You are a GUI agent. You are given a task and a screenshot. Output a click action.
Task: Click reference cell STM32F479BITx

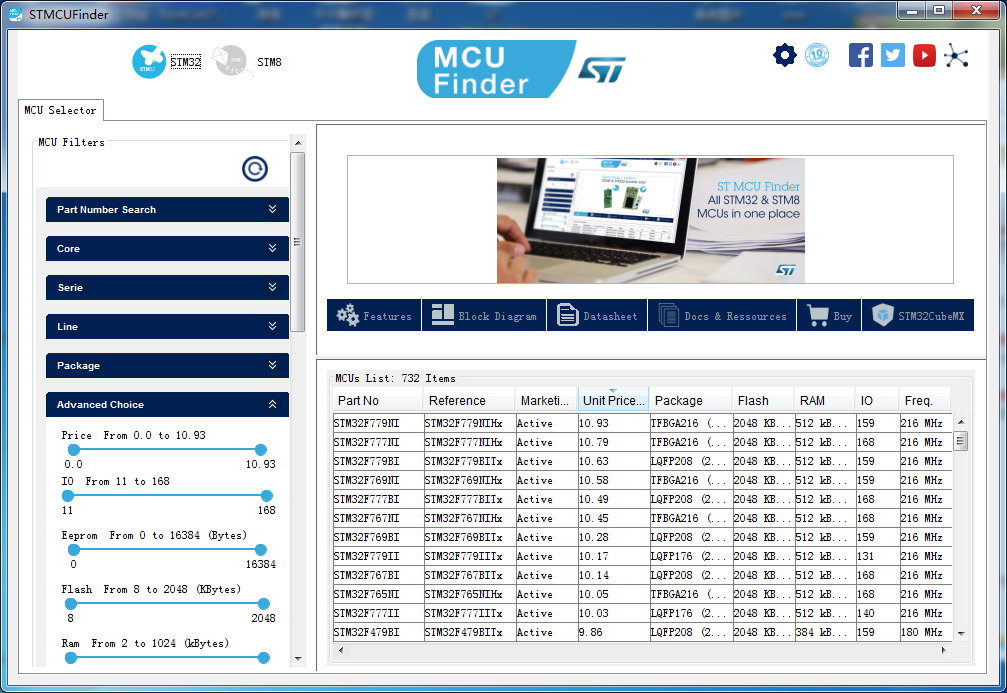(x=469, y=632)
